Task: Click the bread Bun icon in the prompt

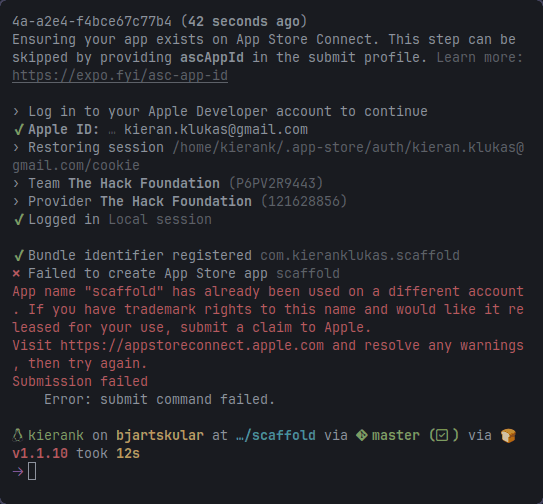Action: 508,435
